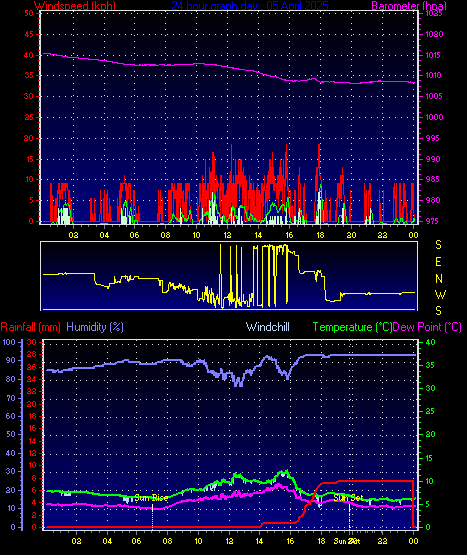
Task: Click the 1025 barometer scale value
Action: point(434,13)
